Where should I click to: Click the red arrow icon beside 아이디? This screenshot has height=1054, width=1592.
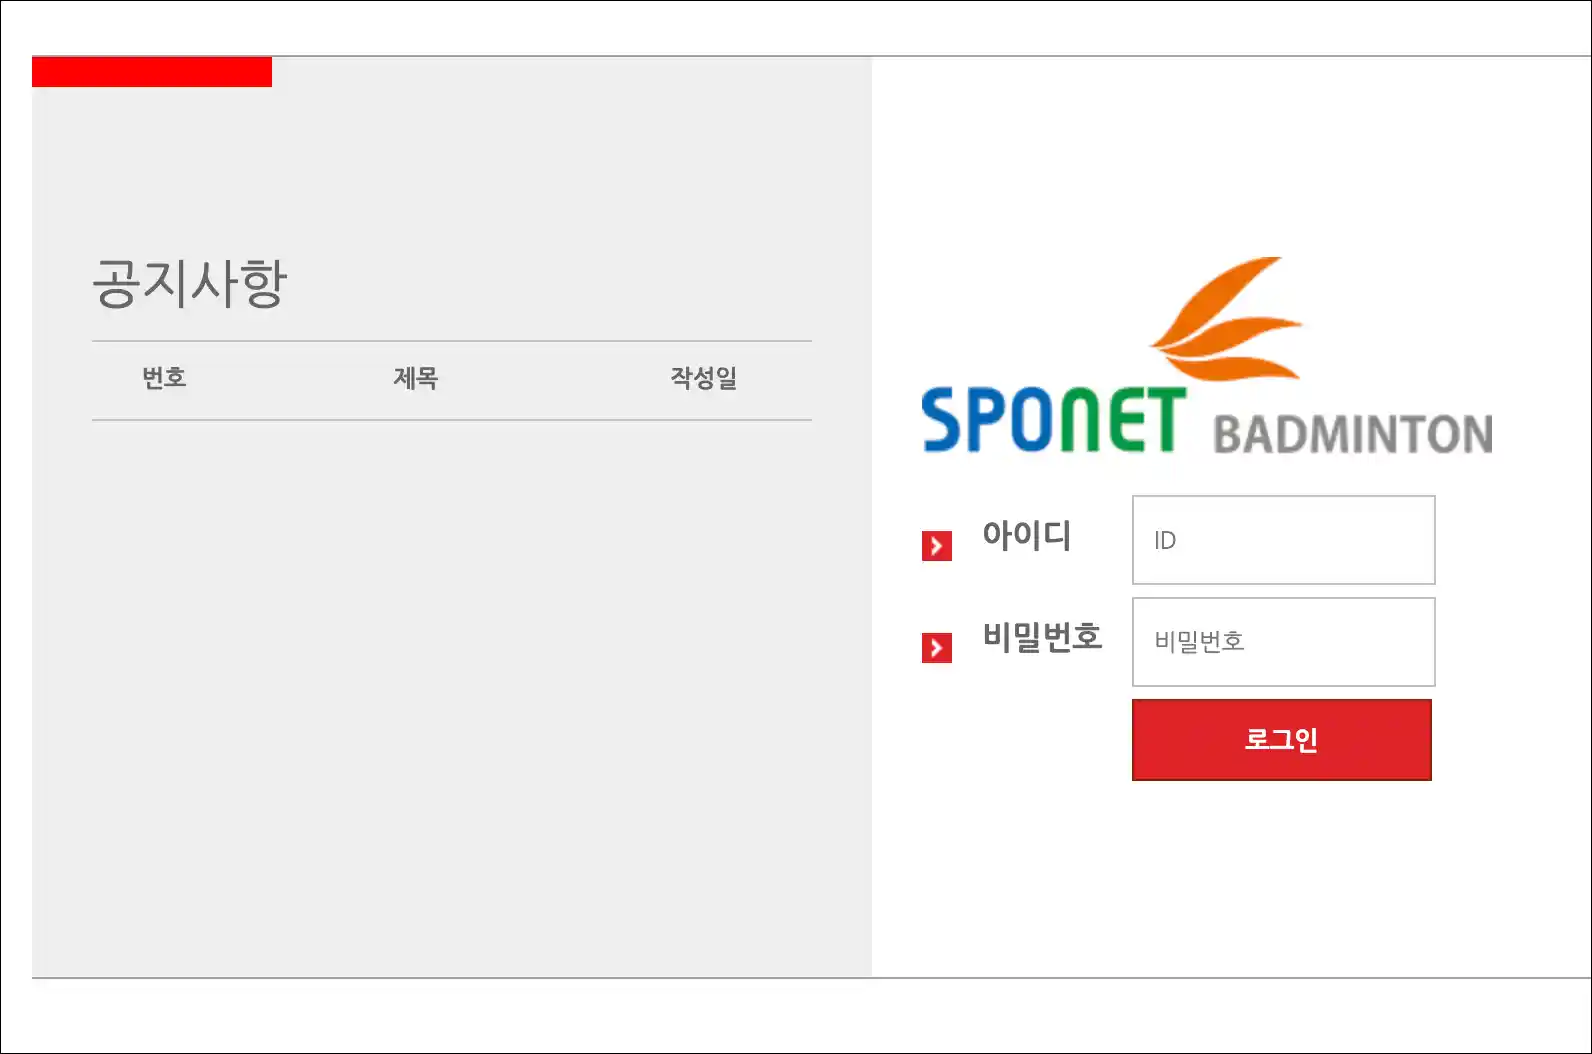click(937, 546)
